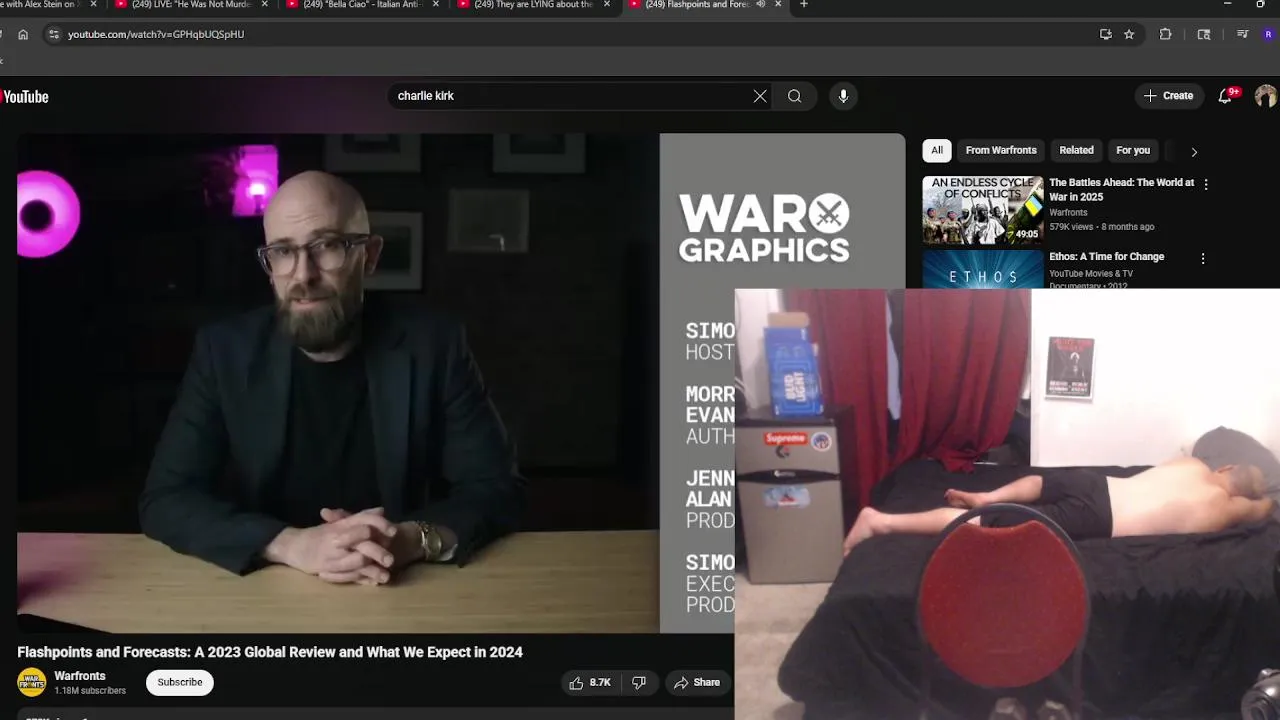
Task: Open the browser profile 'R' avatar
Action: [1268, 34]
